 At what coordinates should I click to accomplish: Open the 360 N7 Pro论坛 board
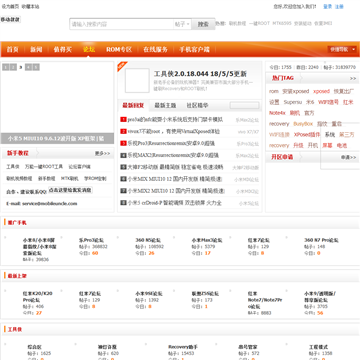(x=321, y=240)
